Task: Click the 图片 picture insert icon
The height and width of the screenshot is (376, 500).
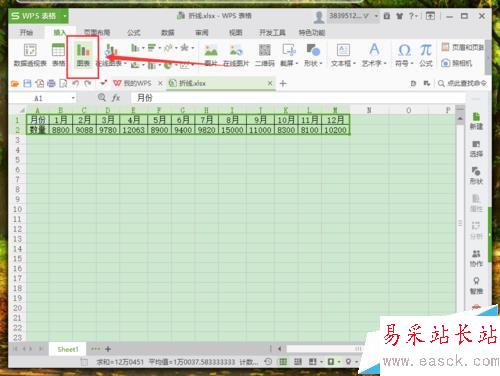Action: click(211, 55)
